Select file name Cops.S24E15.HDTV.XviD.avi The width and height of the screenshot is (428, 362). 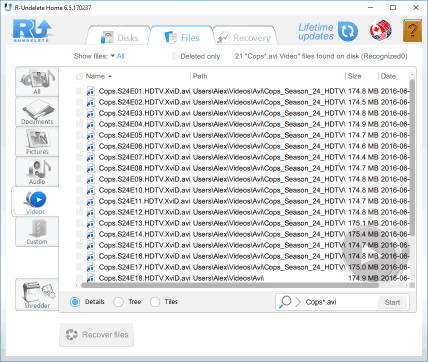click(145, 245)
